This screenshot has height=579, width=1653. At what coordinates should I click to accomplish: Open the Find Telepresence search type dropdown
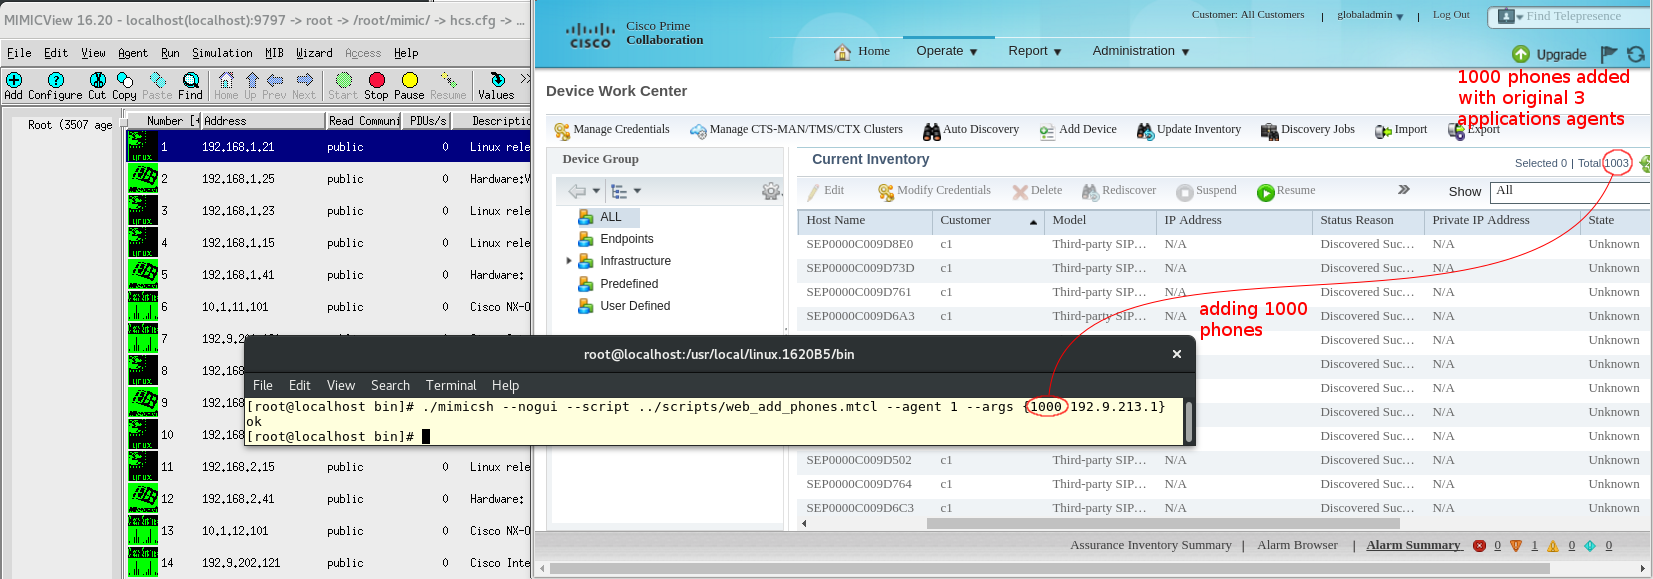coord(1509,16)
